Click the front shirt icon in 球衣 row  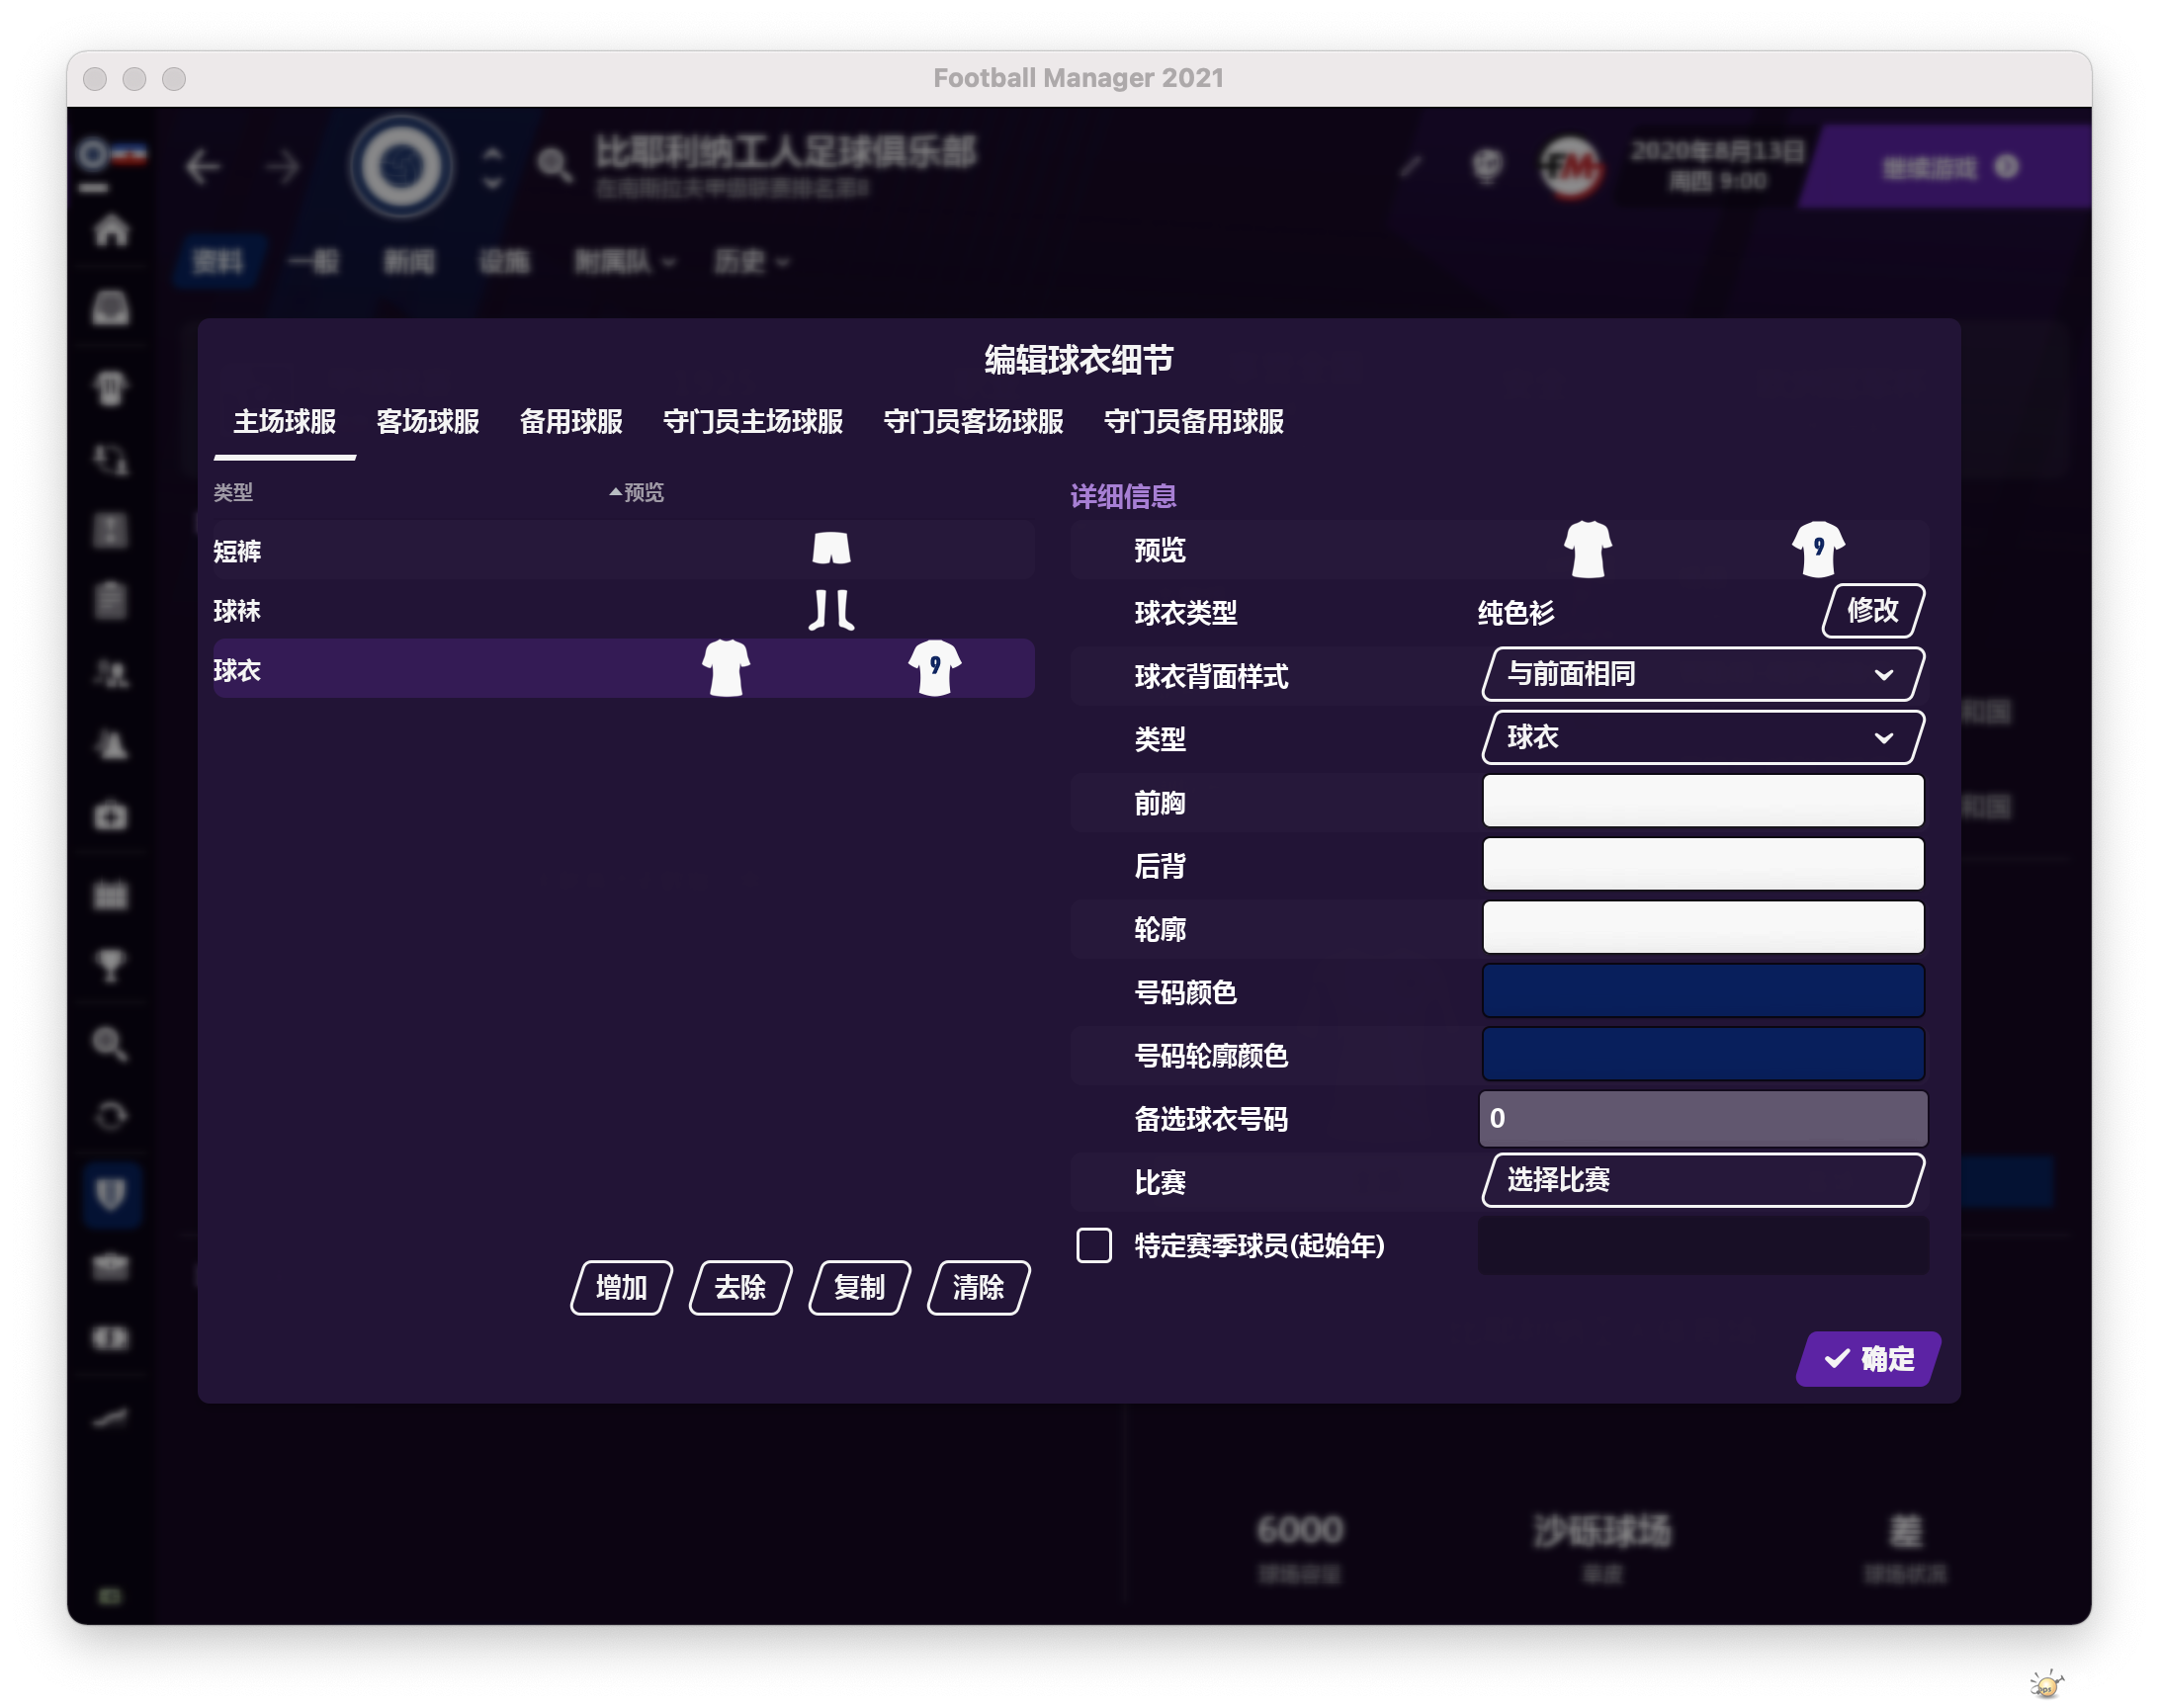pos(726,667)
